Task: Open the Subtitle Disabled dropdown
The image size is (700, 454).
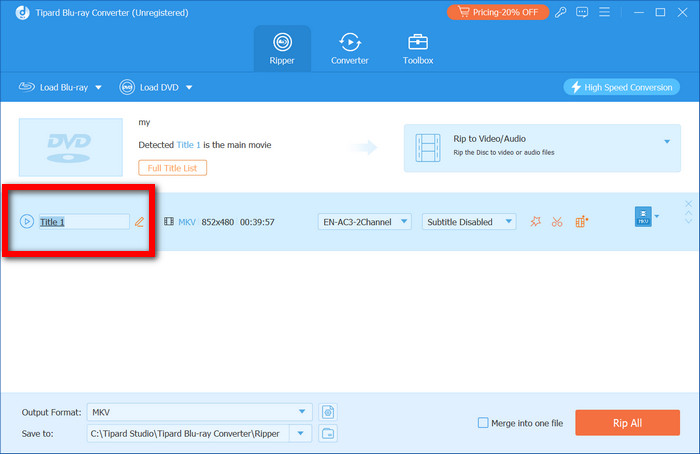Action: click(508, 222)
